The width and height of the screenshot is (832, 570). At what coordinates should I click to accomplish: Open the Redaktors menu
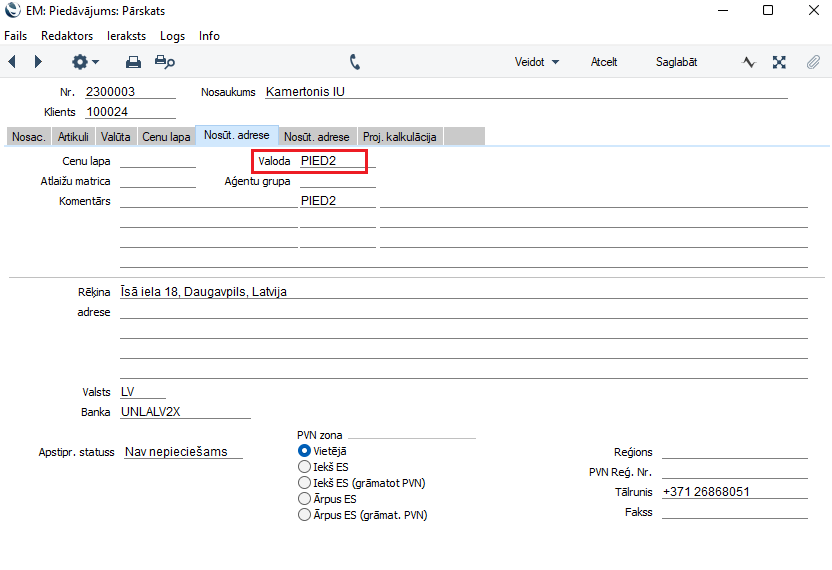click(x=67, y=35)
